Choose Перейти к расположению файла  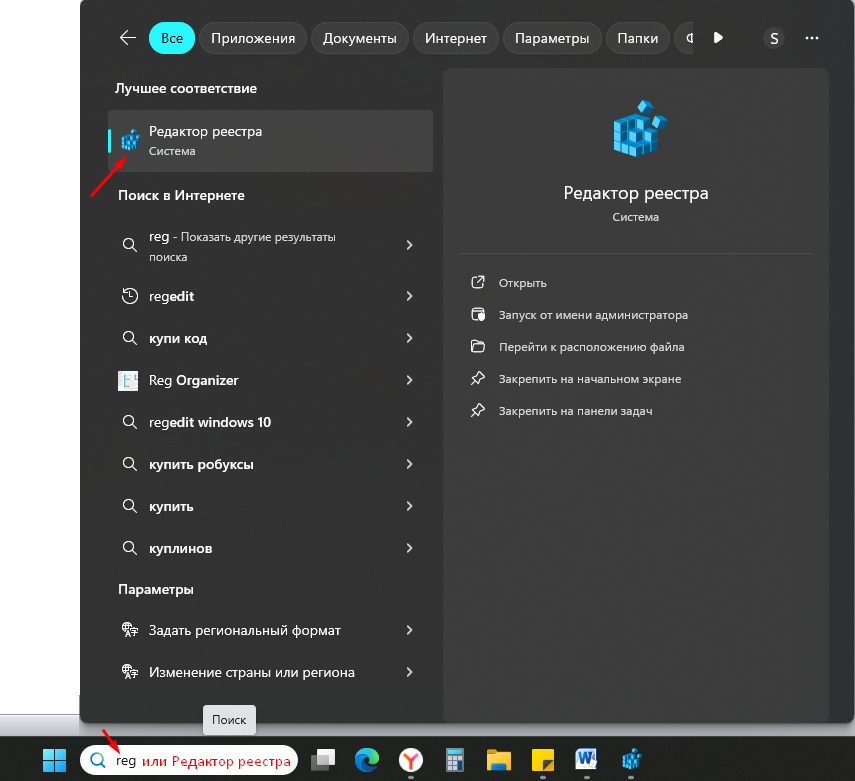click(x=592, y=347)
